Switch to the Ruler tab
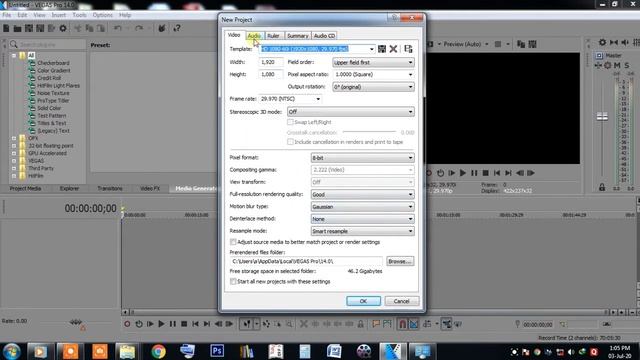The height and width of the screenshot is (360, 640). pos(273,36)
